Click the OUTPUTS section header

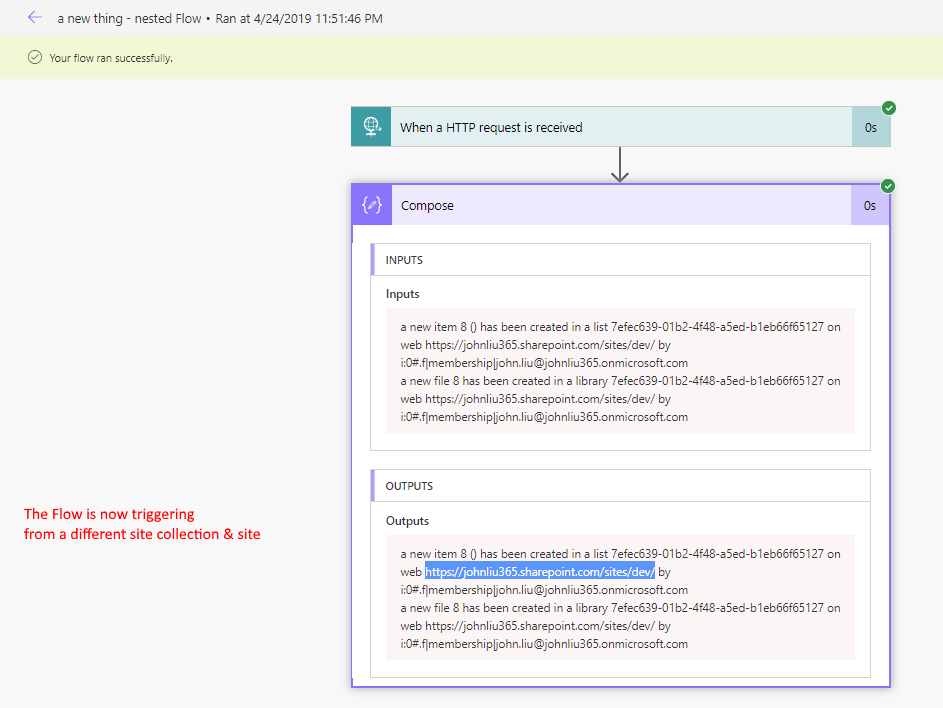coord(409,486)
